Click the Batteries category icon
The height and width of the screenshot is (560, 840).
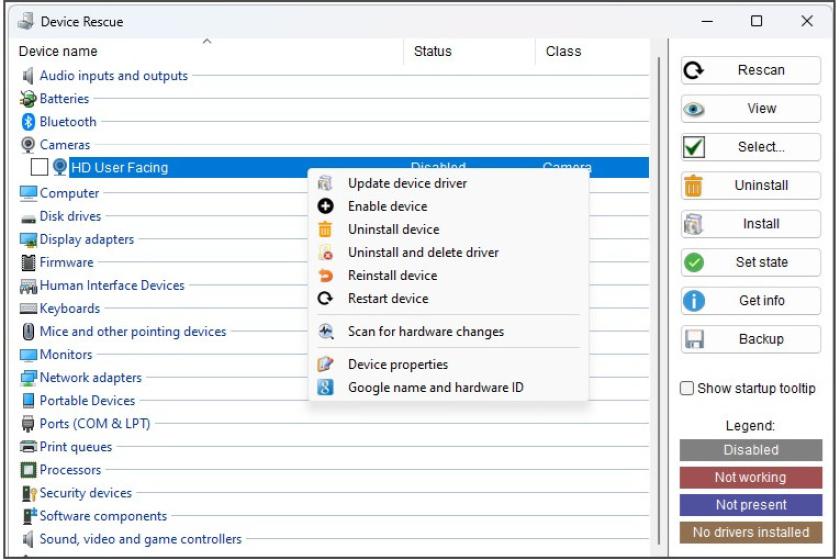coord(28,99)
